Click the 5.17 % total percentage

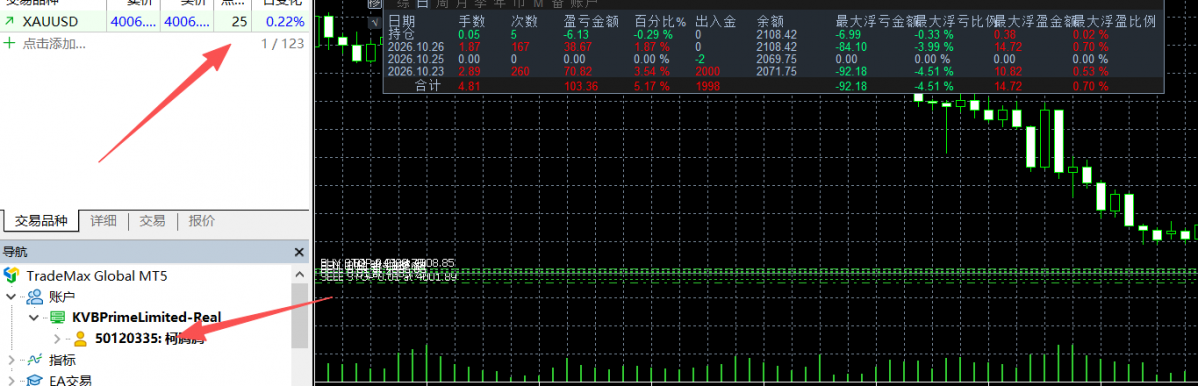point(652,86)
